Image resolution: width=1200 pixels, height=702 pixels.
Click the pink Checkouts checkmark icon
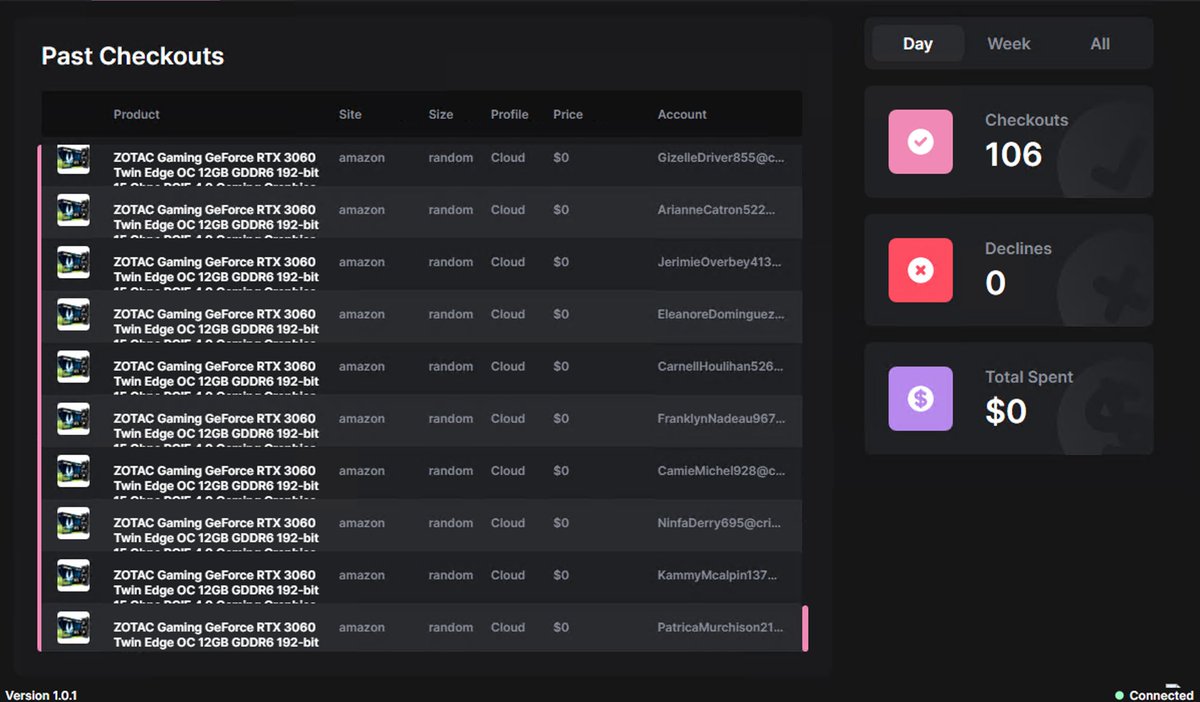pyautogui.click(x=920, y=142)
